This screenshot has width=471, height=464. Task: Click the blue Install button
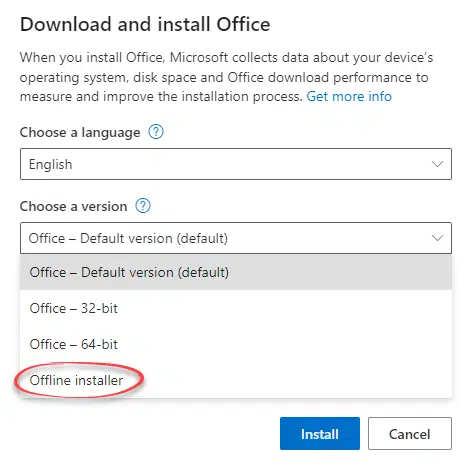point(320,433)
